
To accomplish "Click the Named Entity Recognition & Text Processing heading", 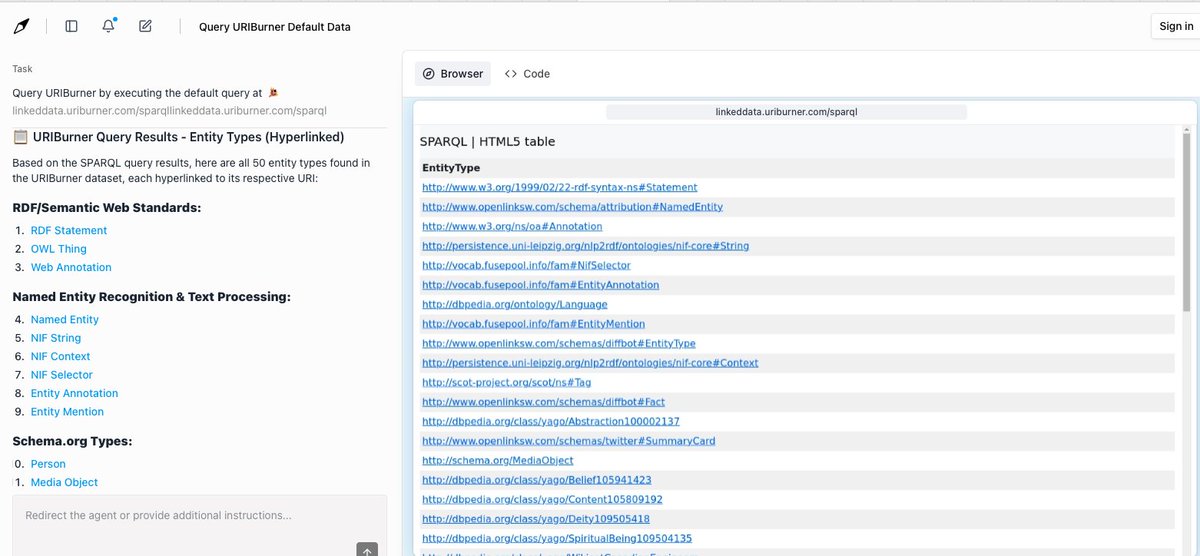I will tap(151, 297).
